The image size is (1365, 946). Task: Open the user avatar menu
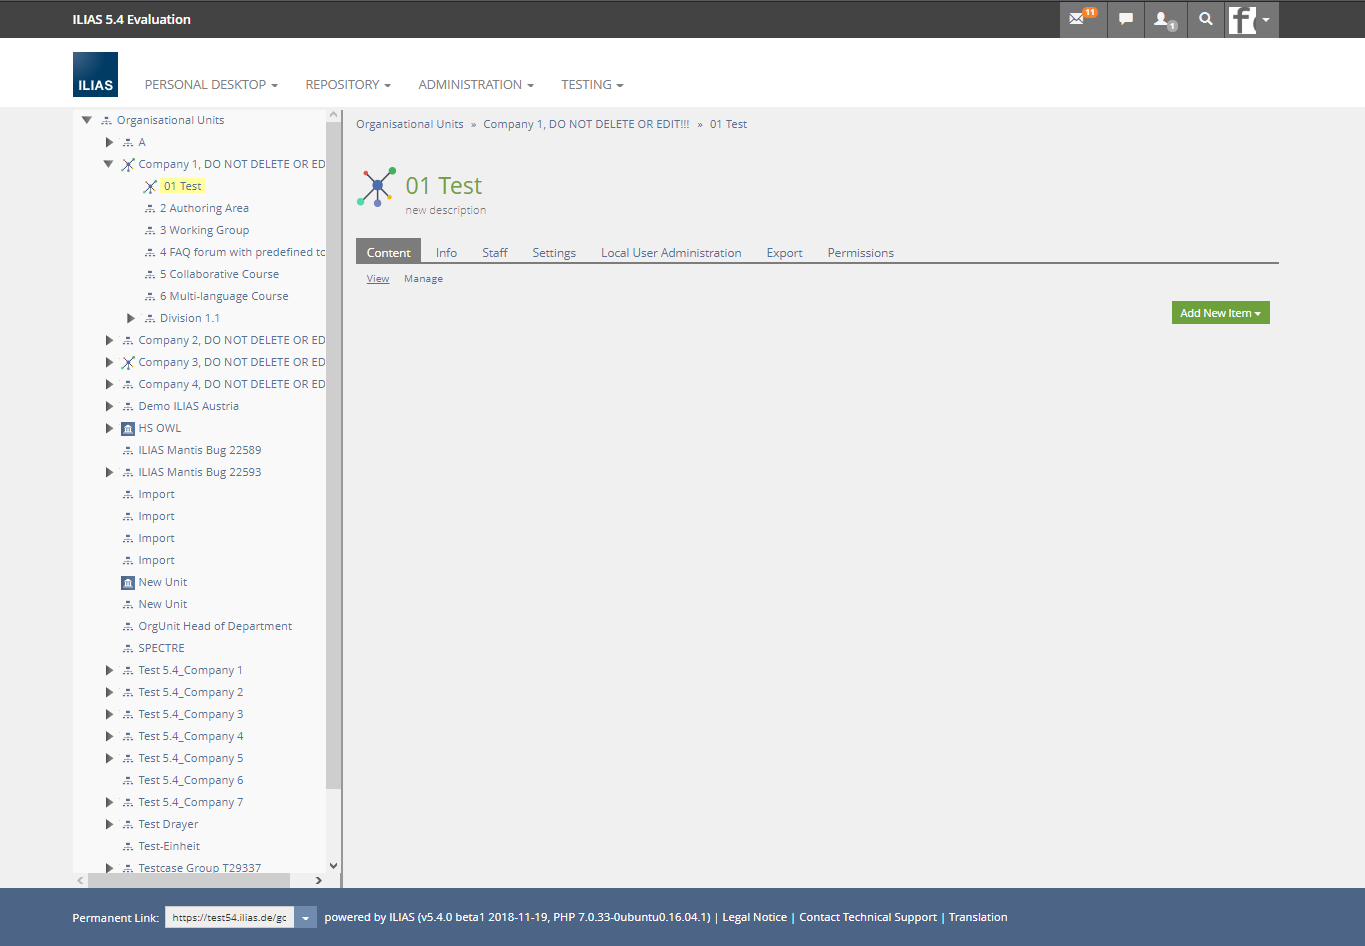(x=1250, y=19)
